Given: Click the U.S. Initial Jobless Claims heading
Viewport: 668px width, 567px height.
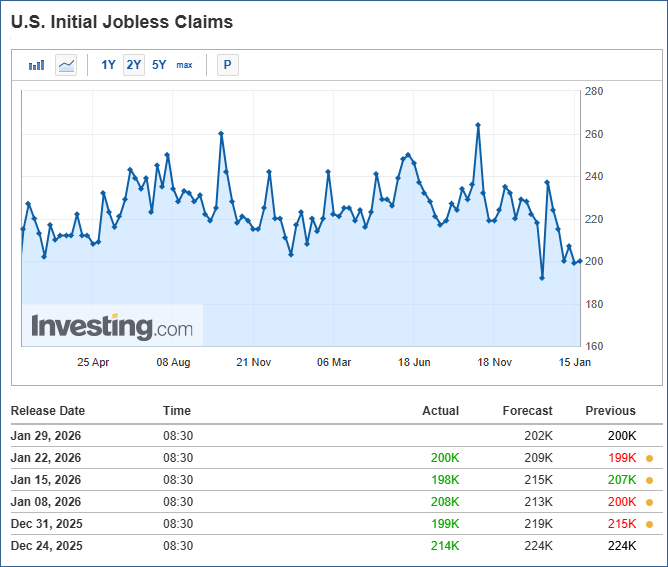Looking at the screenshot, I should click(x=122, y=21).
